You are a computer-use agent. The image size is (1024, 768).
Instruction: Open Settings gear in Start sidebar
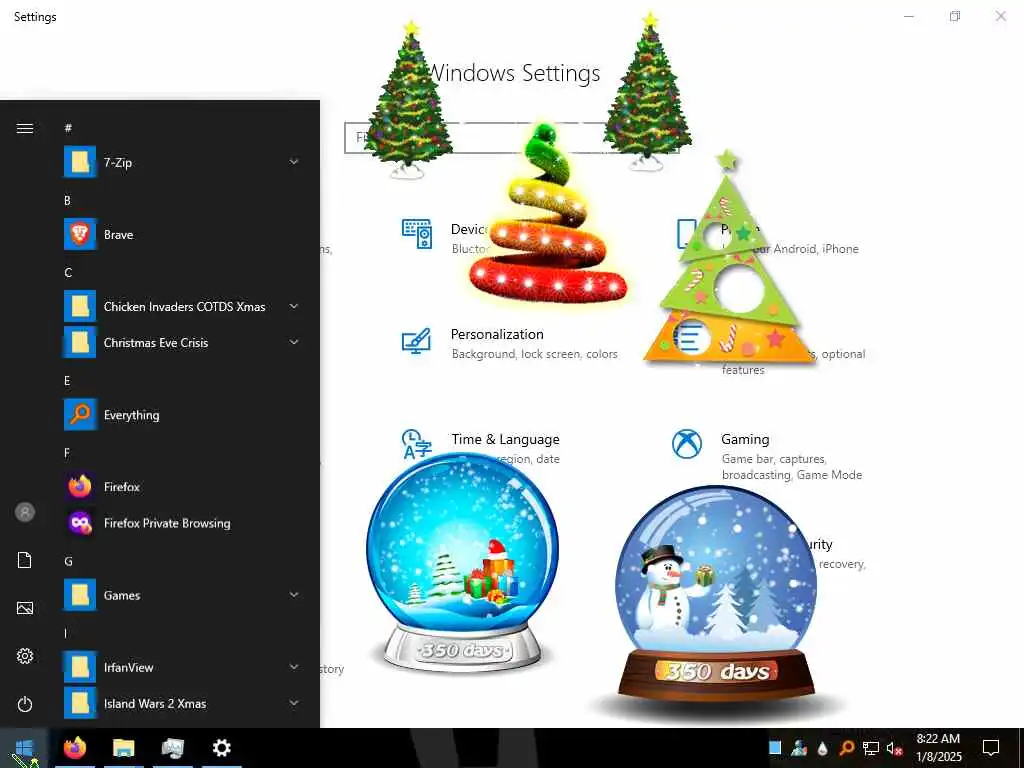pos(25,656)
